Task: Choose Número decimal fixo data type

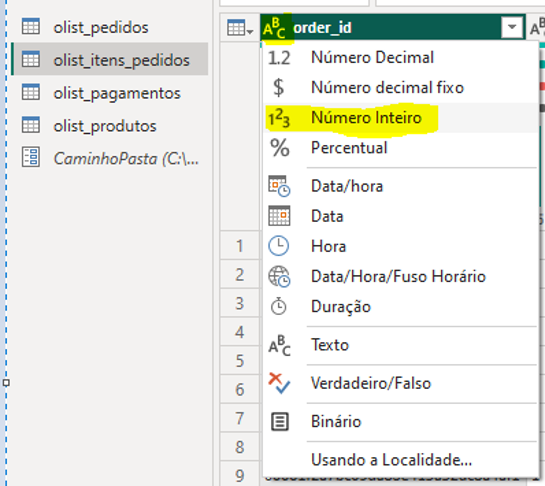Action: (x=401, y=88)
